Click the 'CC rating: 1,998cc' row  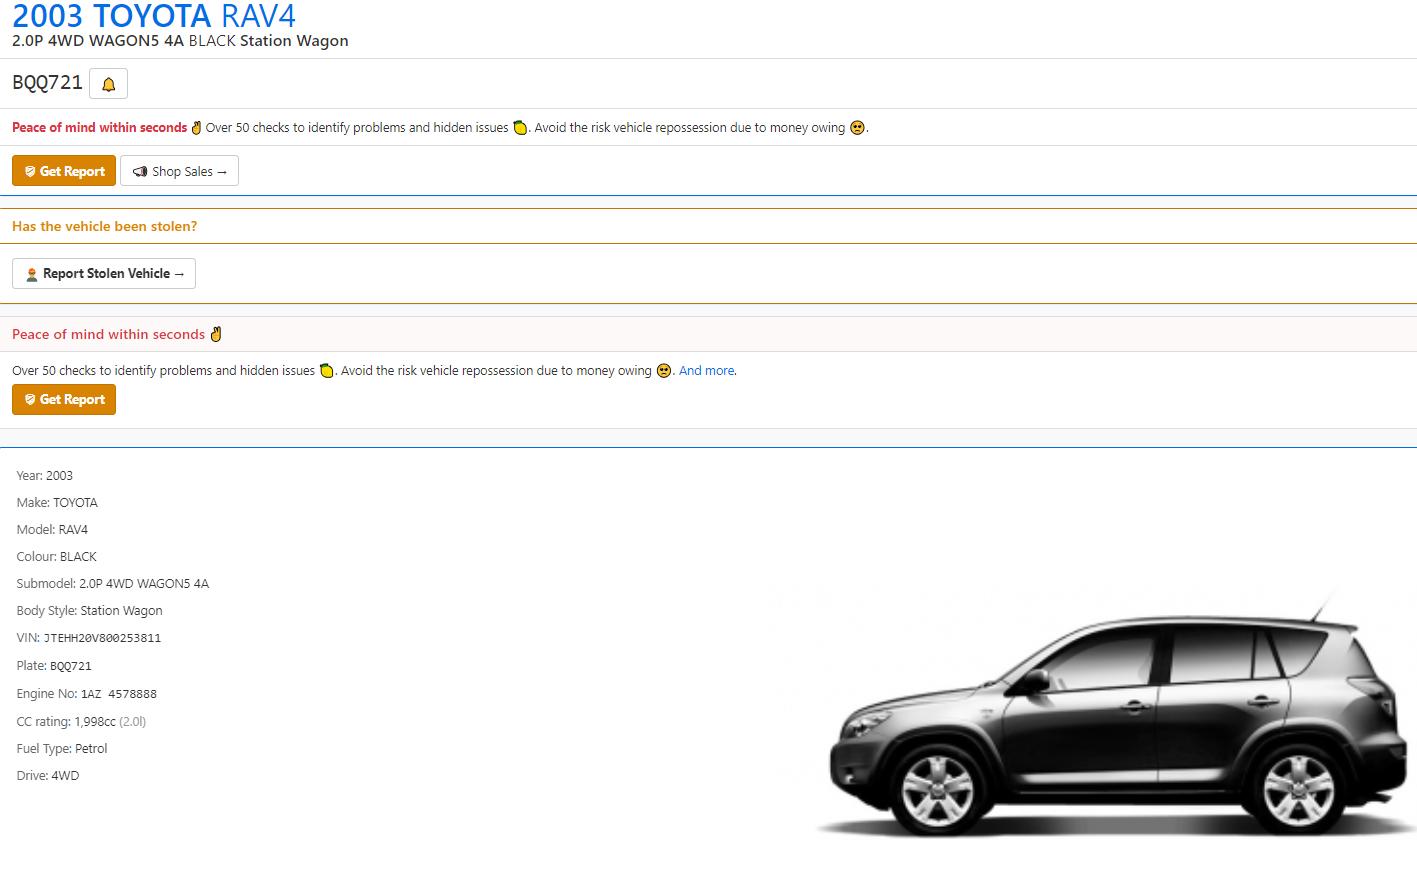click(x=81, y=722)
